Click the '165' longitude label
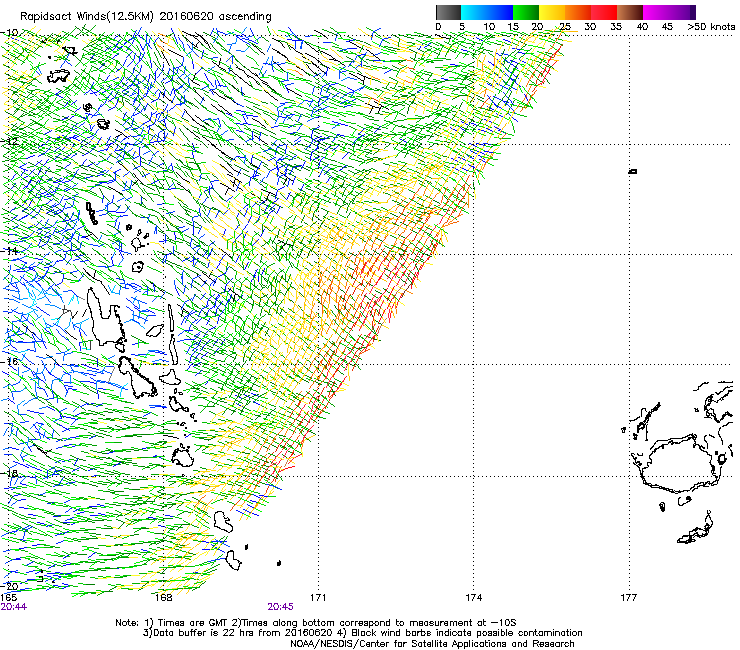Image resolution: width=740 pixels, height=650 pixels. click(8, 598)
